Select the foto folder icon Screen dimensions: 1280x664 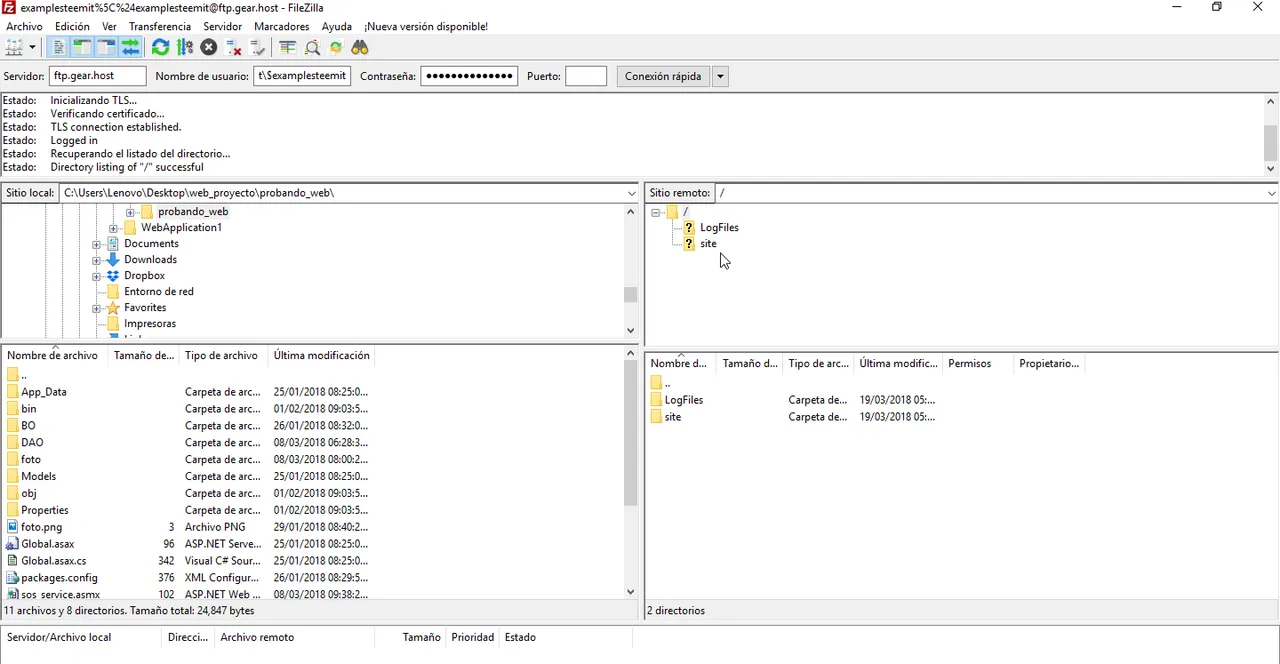click(13, 460)
